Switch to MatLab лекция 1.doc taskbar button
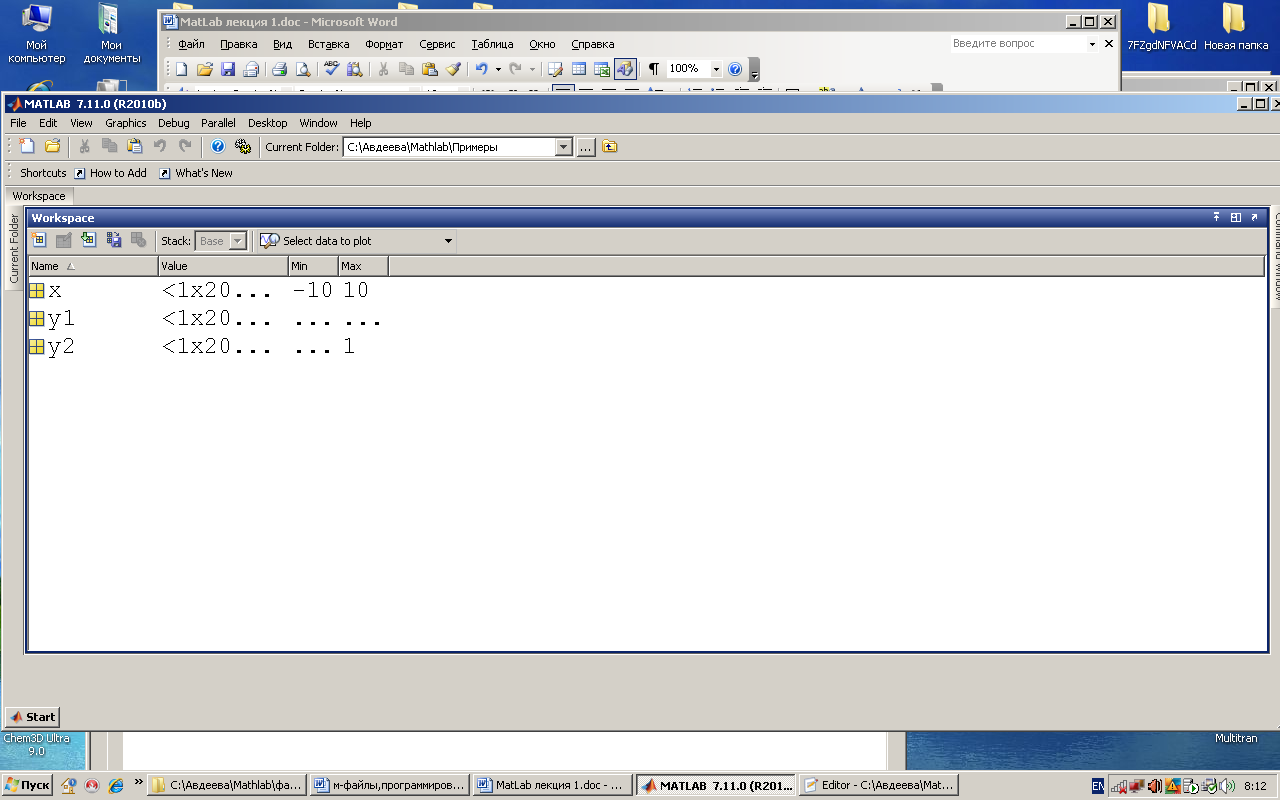Viewport: 1280px width, 800px height. 554,785
